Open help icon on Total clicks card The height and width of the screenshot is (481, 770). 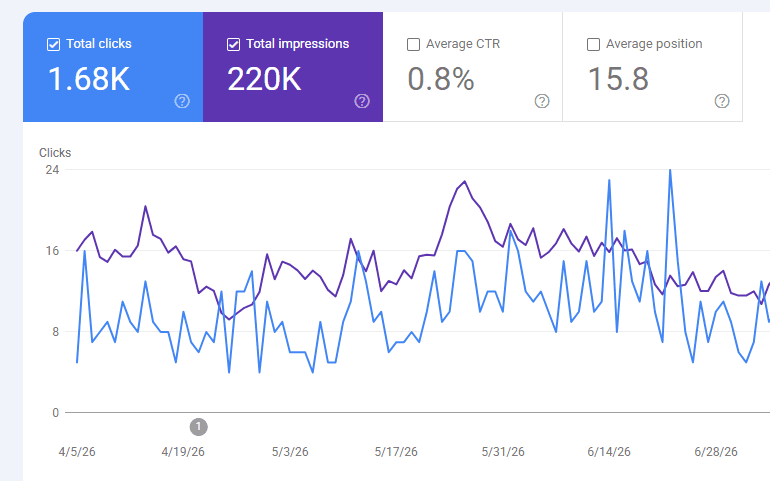(x=182, y=101)
